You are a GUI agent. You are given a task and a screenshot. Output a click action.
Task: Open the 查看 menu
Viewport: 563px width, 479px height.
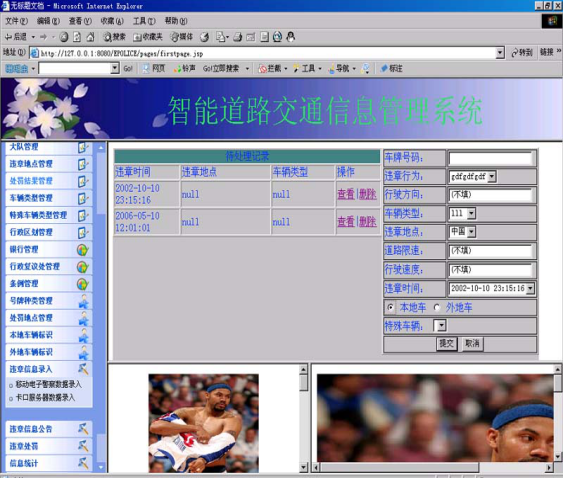pos(80,21)
